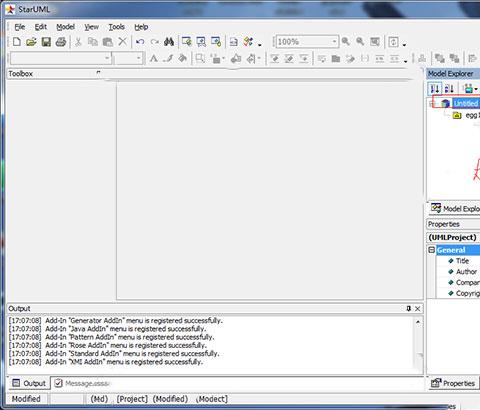Click the Font 'A' icon
Viewport: 480px width, 410px height.
pyautogui.click(x=153, y=59)
